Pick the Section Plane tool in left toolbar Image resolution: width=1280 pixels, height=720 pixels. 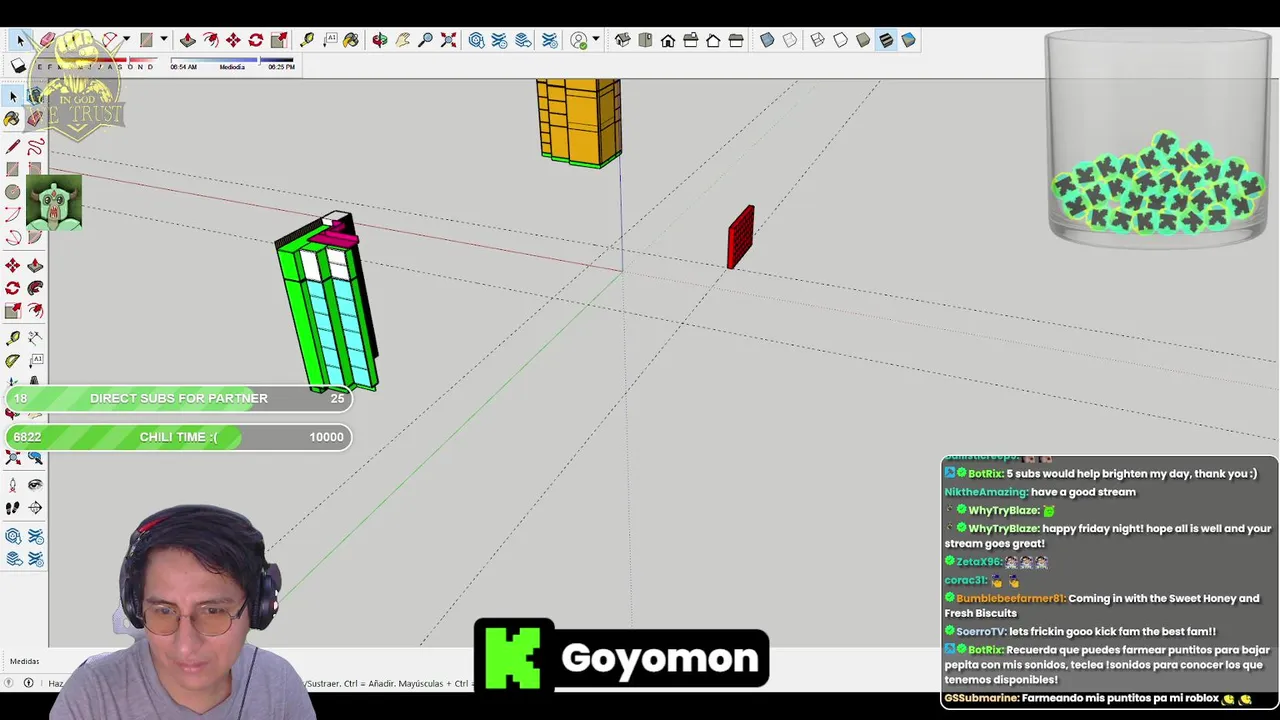coord(35,508)
